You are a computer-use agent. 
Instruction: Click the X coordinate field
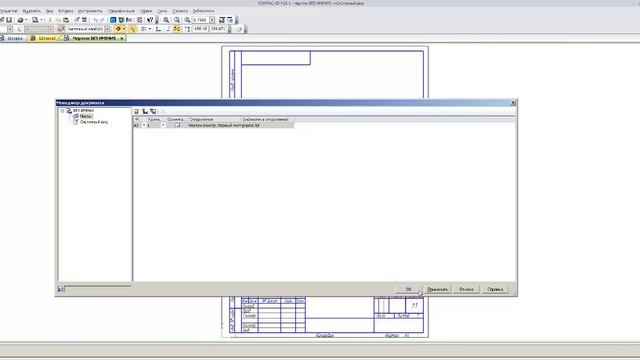coord(200,29)
